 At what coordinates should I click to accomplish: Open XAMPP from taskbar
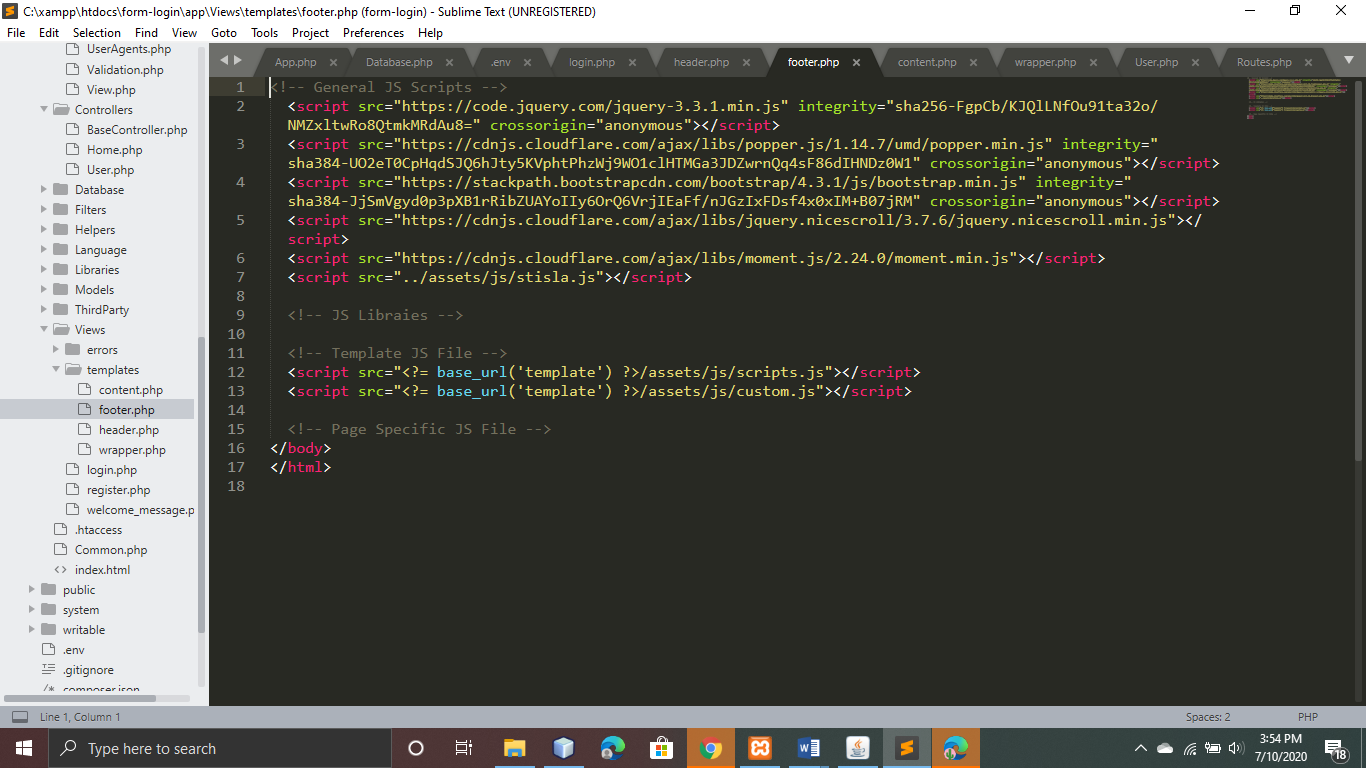click(x=760, y=748)
